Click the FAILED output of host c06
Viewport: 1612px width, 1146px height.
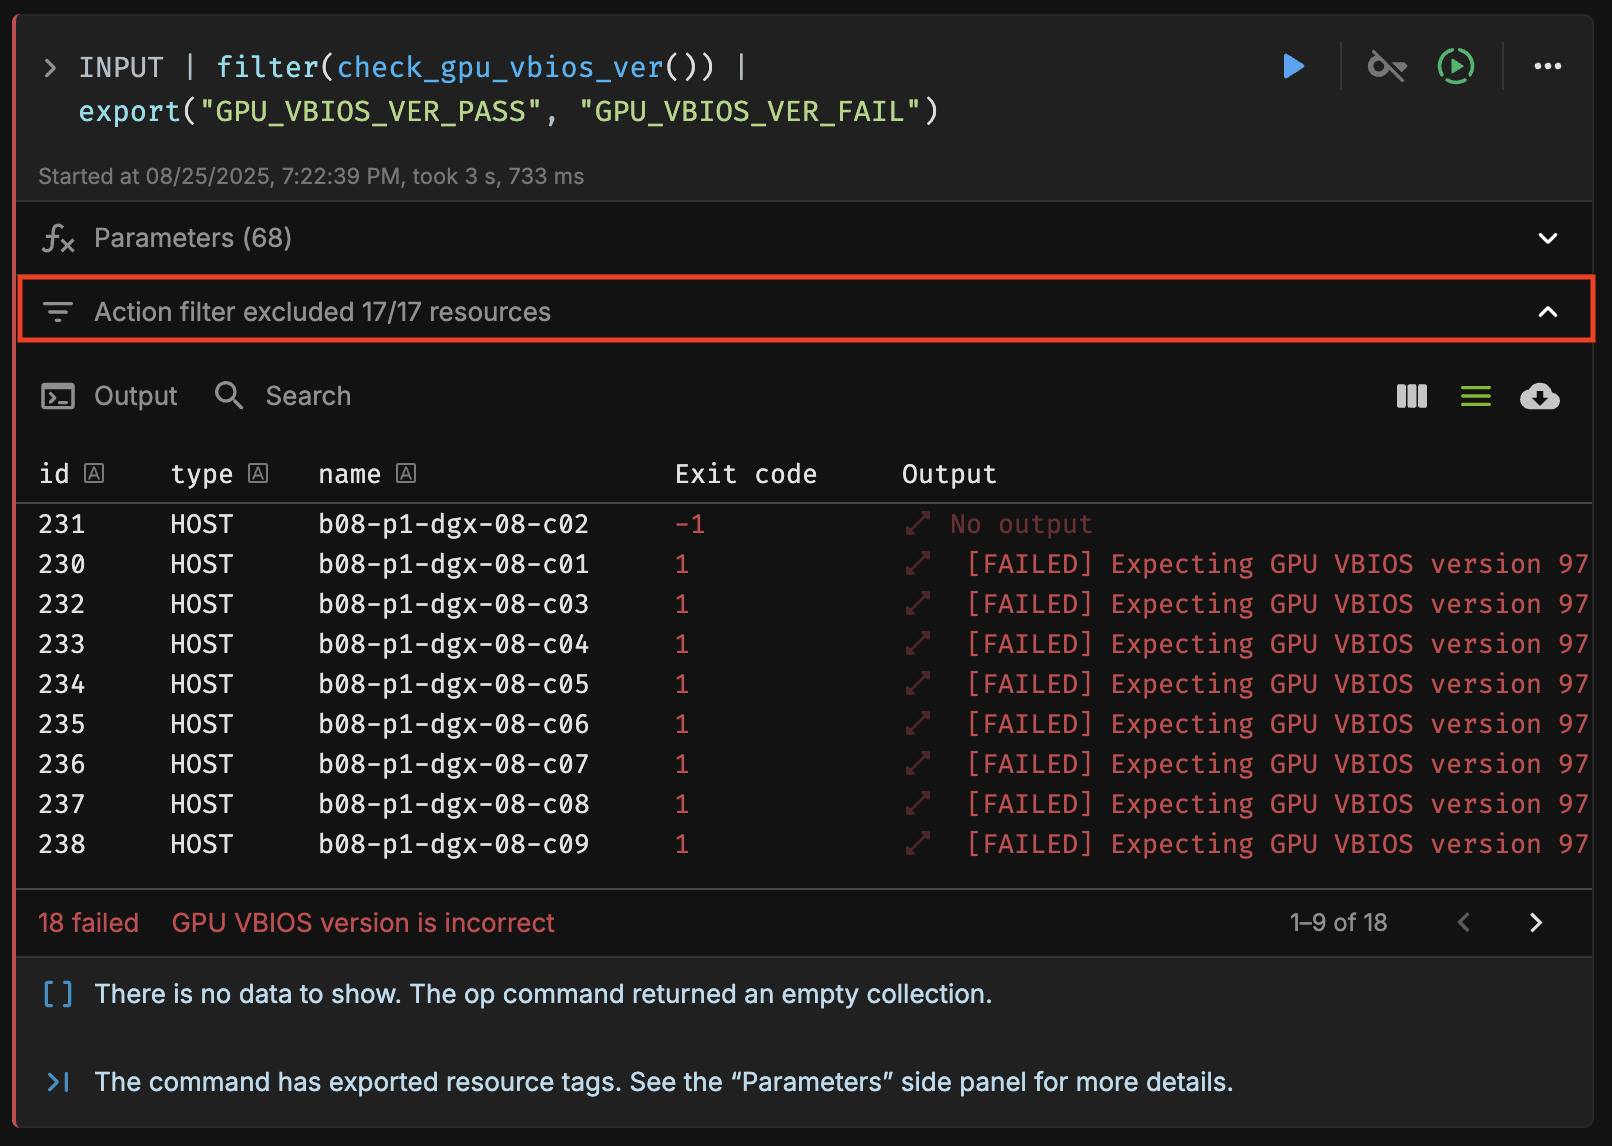(x=1277, y=724)
